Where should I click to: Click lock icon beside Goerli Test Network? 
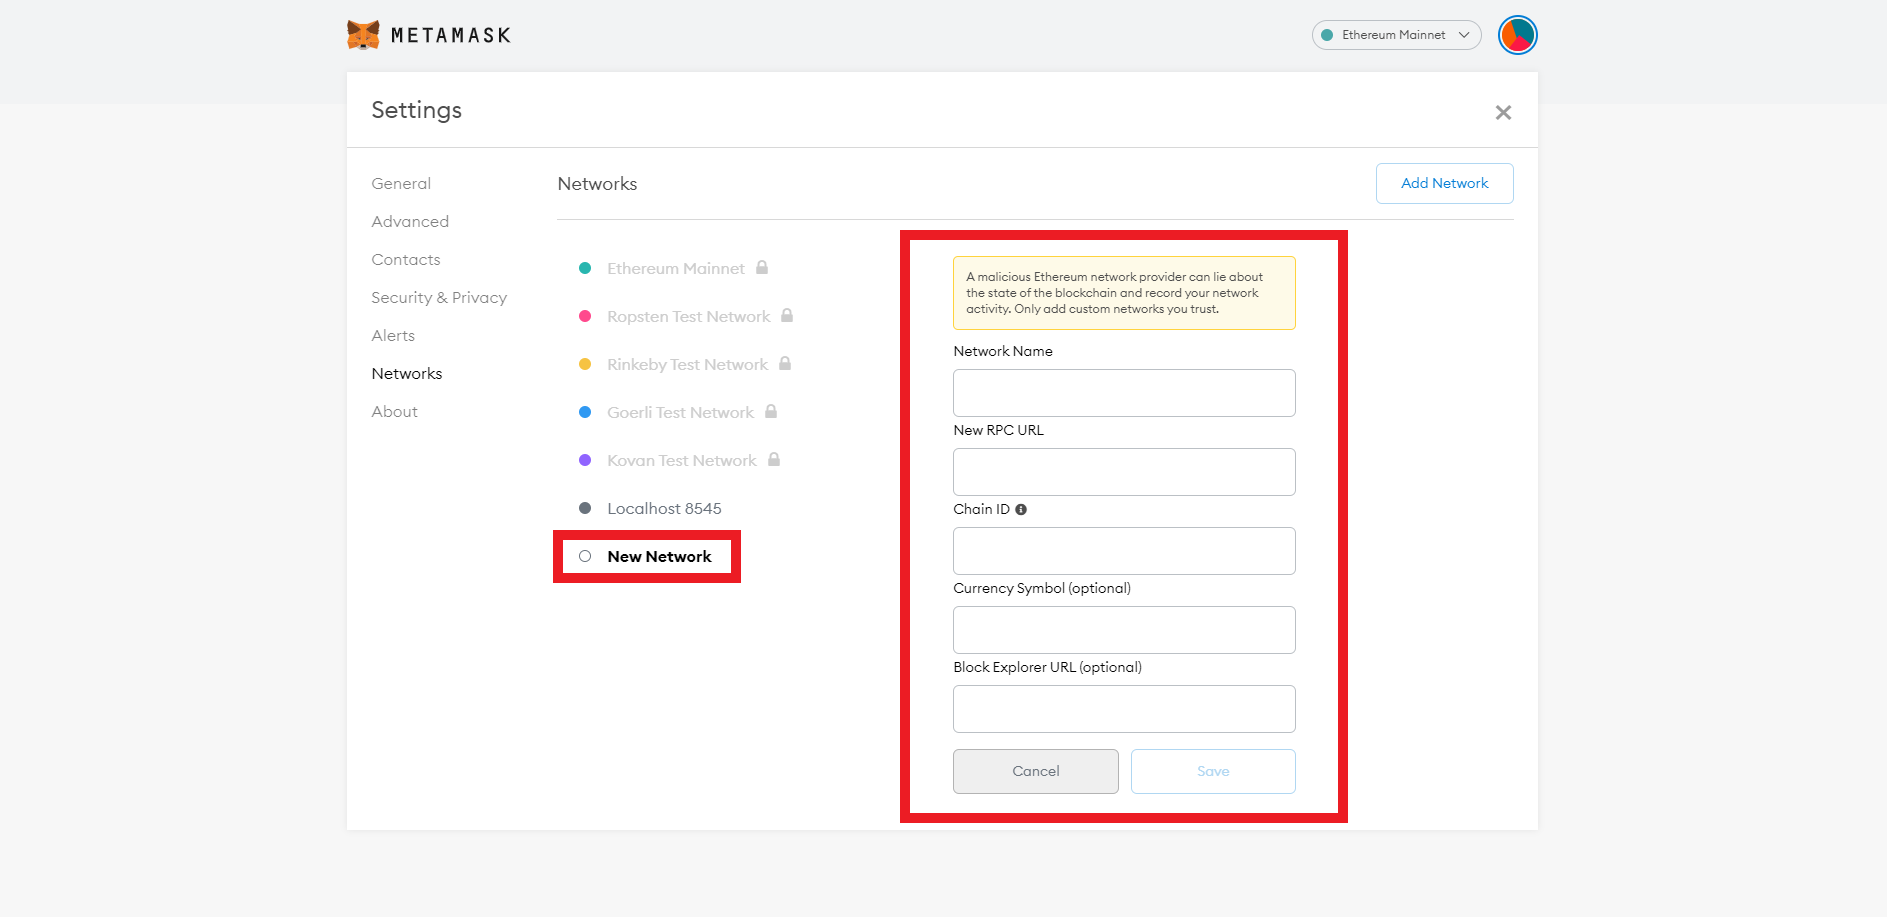(771, 411)
